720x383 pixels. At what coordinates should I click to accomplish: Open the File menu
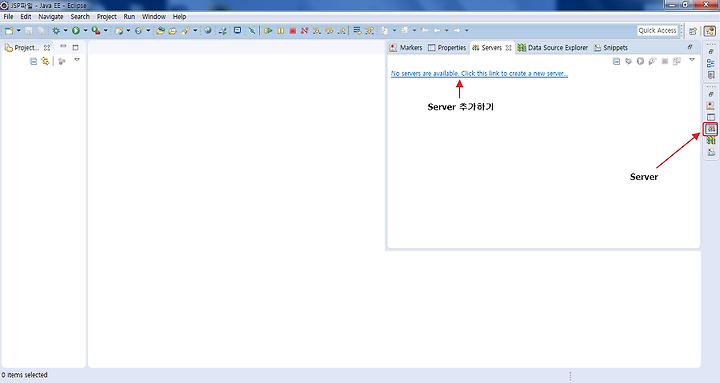(8, 17)
